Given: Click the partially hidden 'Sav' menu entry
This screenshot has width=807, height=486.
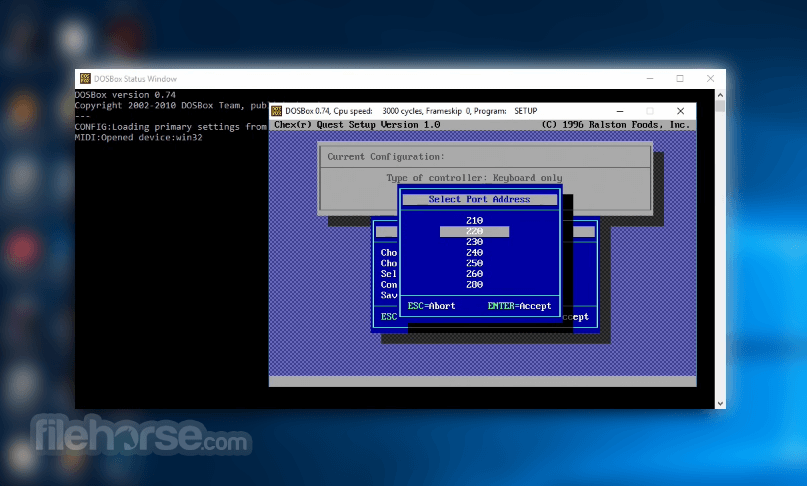Looking at the screenshot, I should 389,296.
